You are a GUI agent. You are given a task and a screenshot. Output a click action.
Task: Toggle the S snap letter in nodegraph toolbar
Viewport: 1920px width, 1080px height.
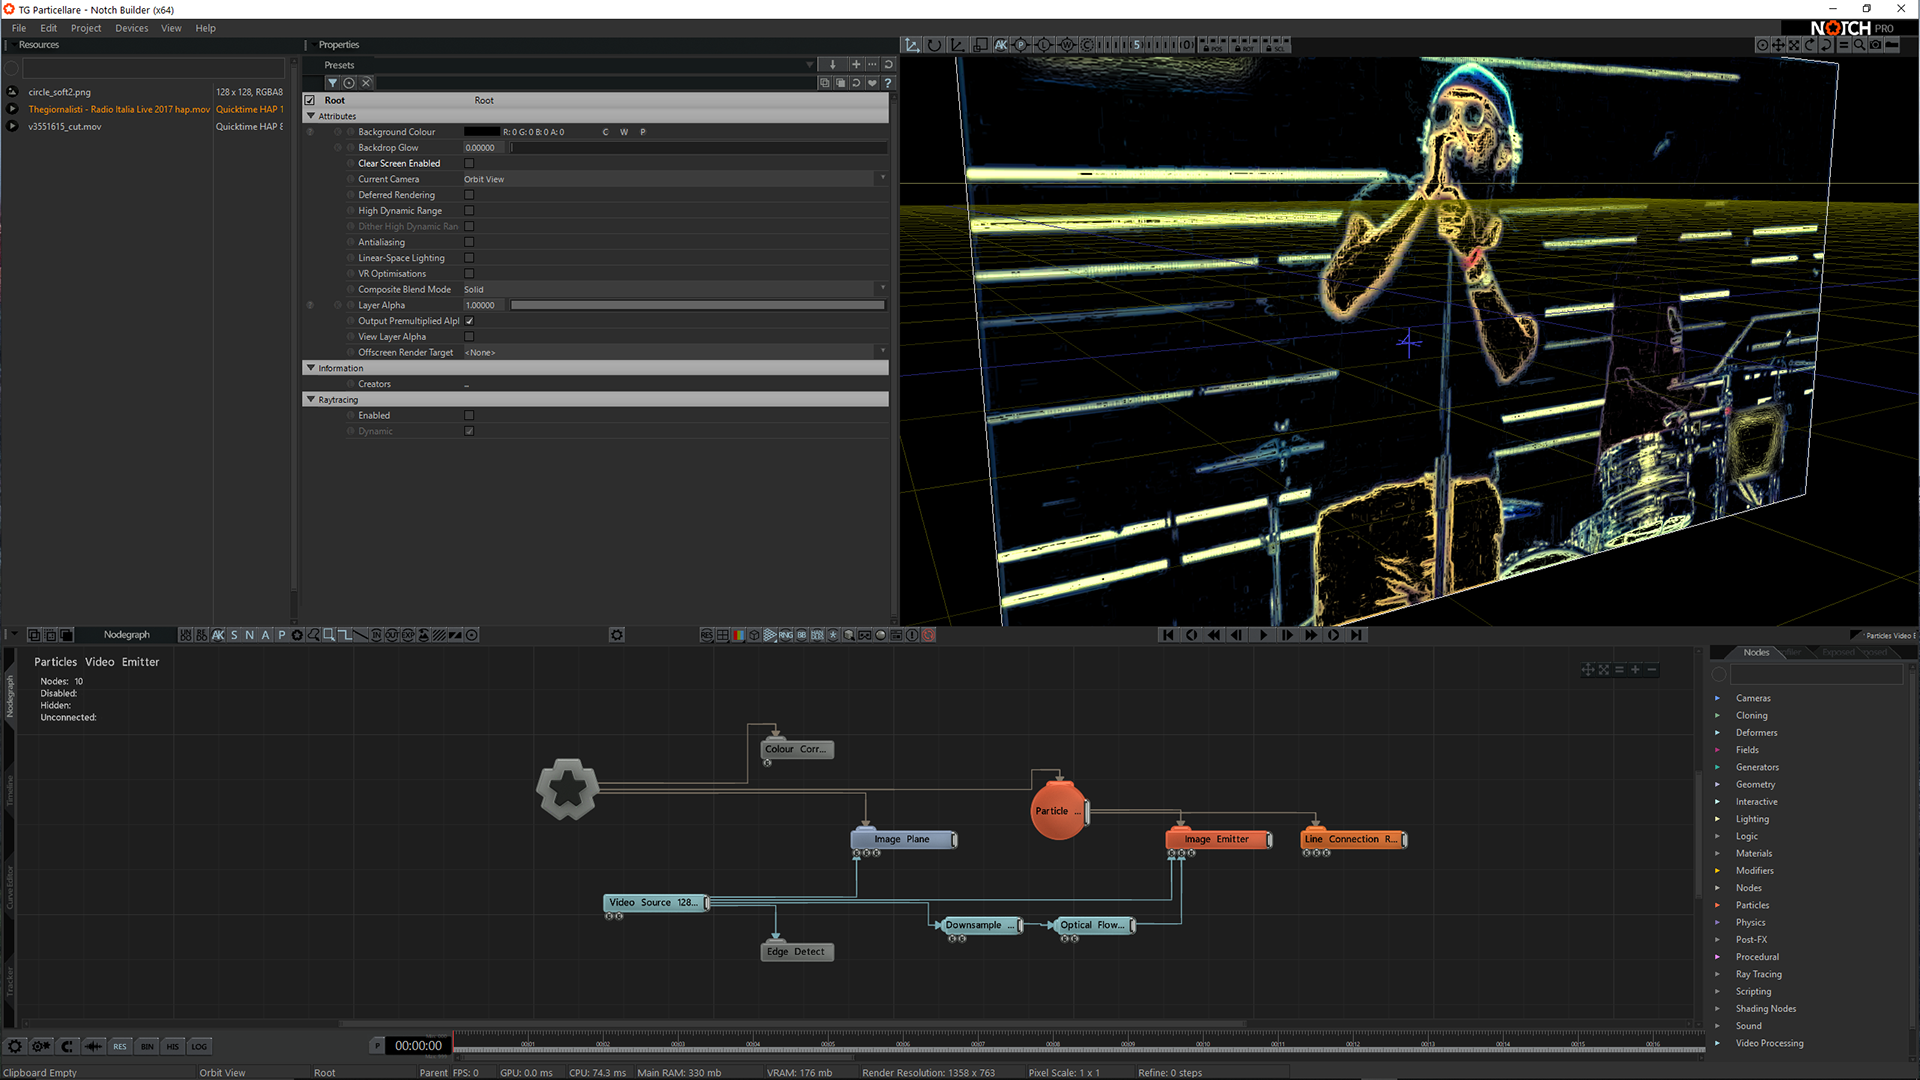(234, 635)
